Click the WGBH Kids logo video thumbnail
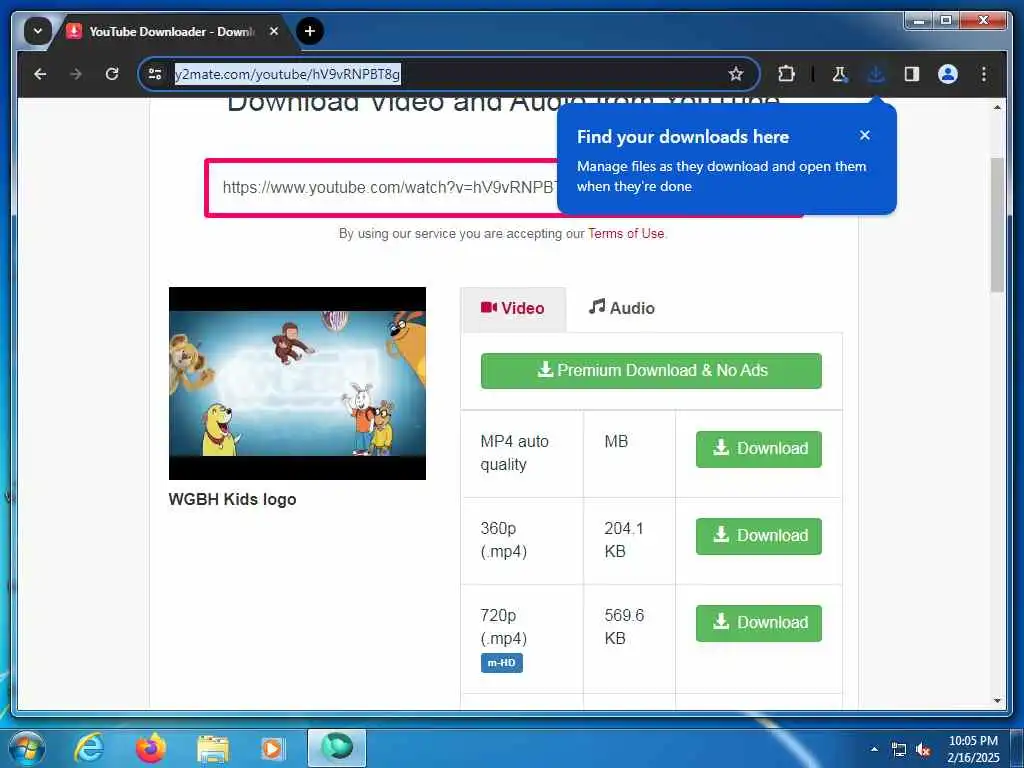This screenshot has height=768, width=1024. point(297,383)
